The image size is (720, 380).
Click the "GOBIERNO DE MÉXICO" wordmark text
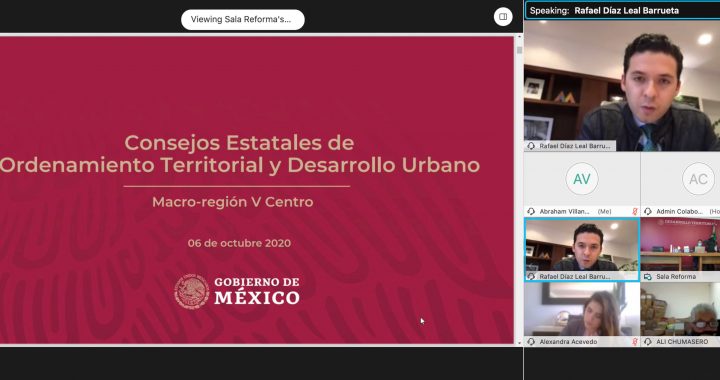(x=257, y=291)
